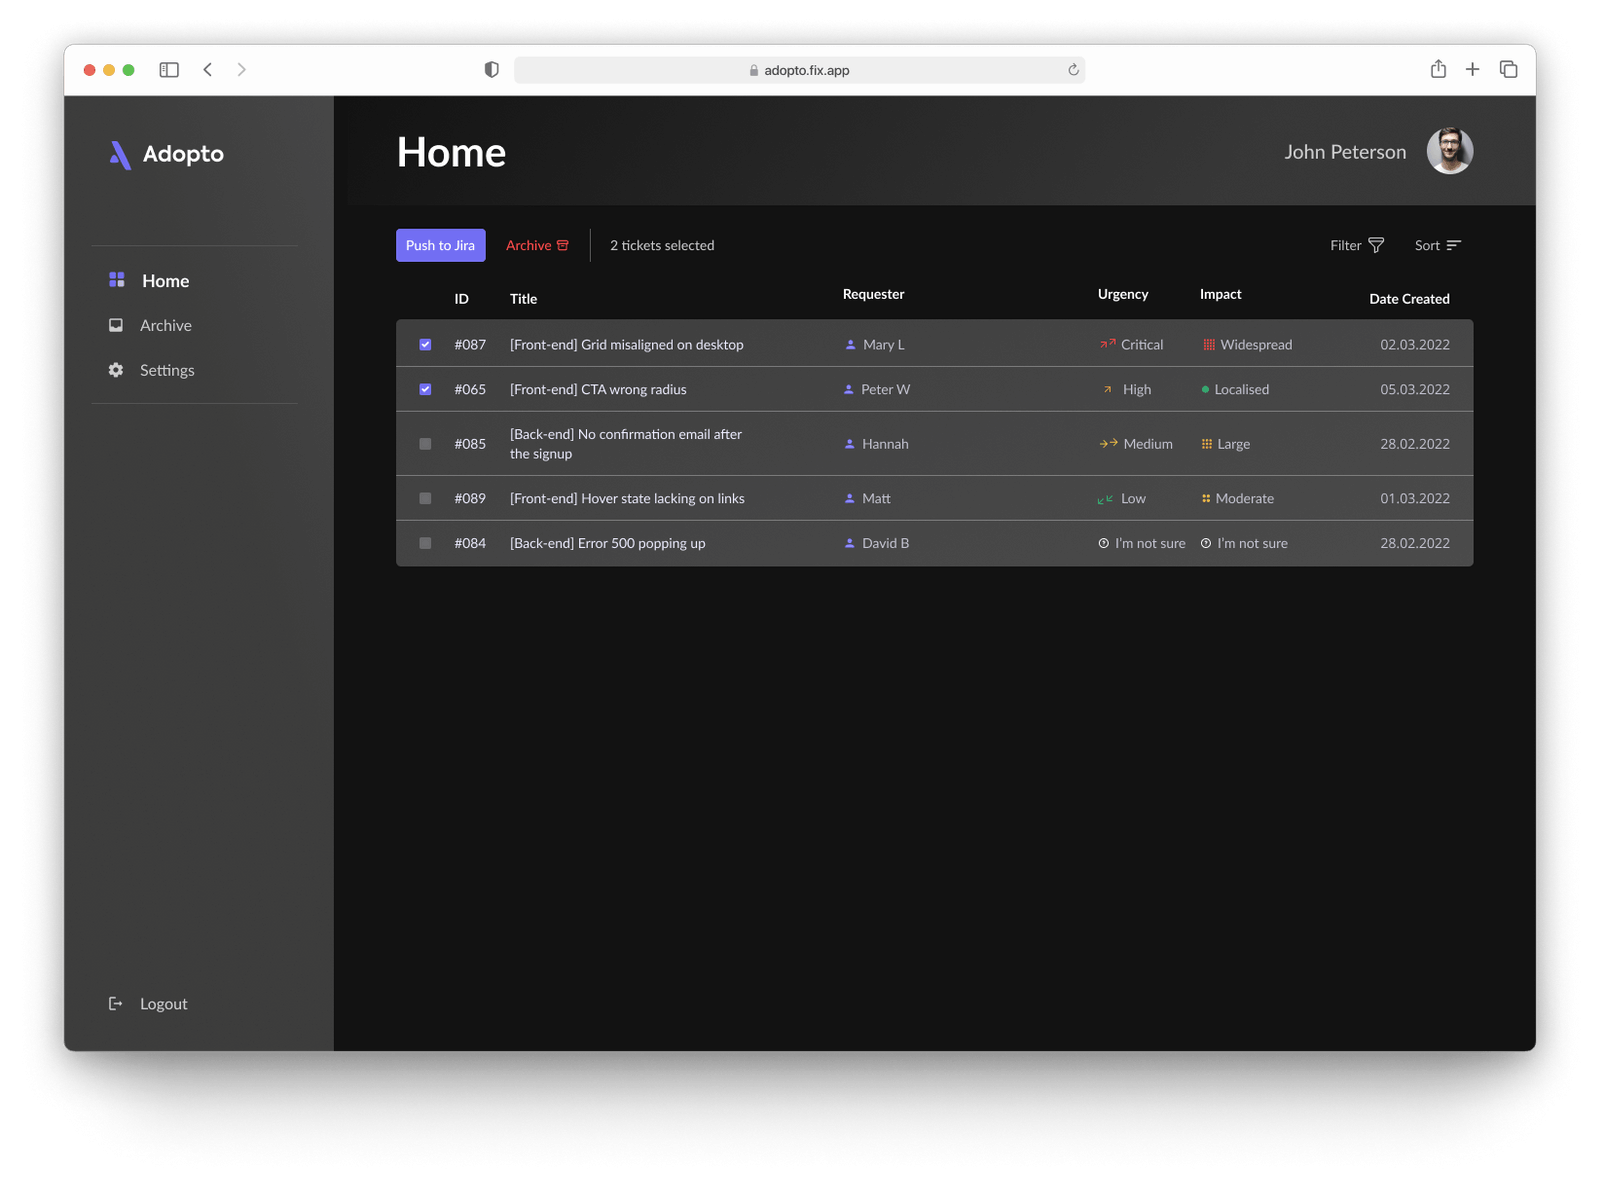Click the Widespread impact grid icon
The width and height of the screenshot is (1600, 1179).
pos(1209,344)
